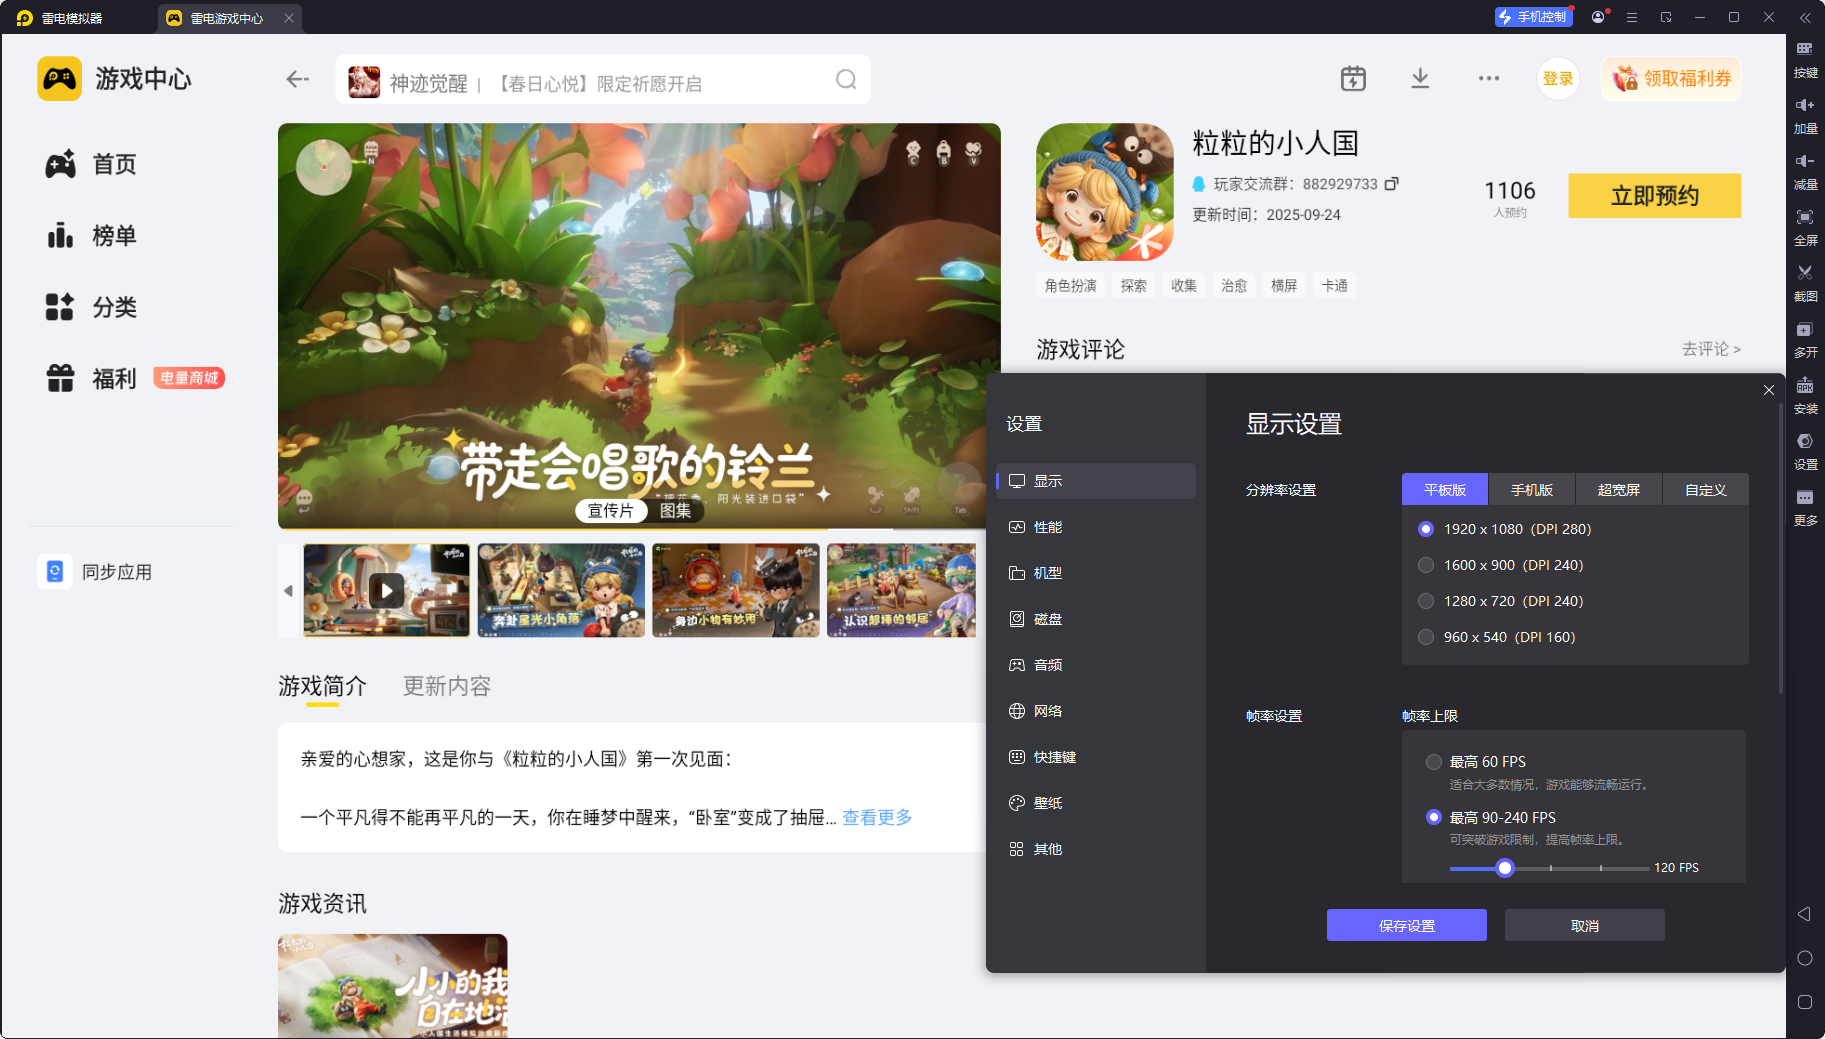Image resolution: width=1825 pixels, height=1039 pixels.
Task: Tap the Android recents square button
Action: (x=1805, y=1002)
